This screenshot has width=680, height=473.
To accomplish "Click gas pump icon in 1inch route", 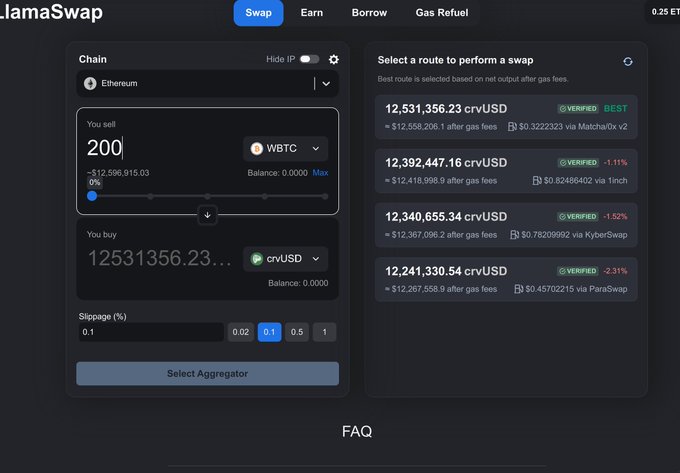I will [537, 180].
